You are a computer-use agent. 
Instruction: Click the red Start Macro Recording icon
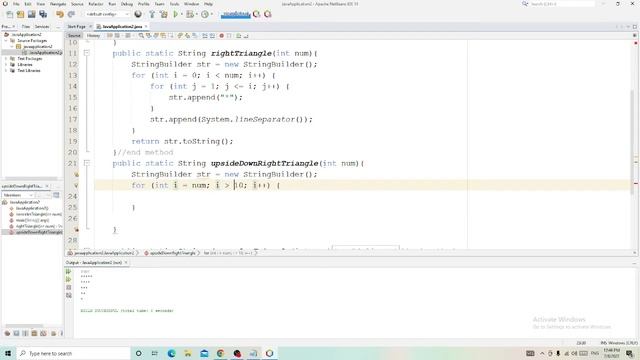(x=222, y=36)
